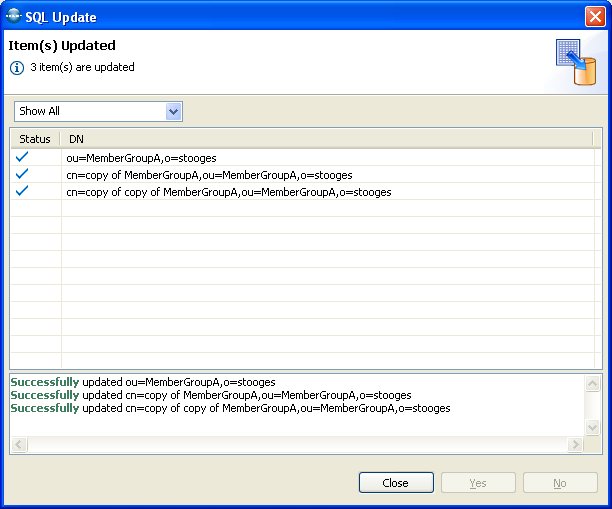Click the checkmark status for ou=MemberGroupA
Viewport: 612px width, 509px height.
23,157
